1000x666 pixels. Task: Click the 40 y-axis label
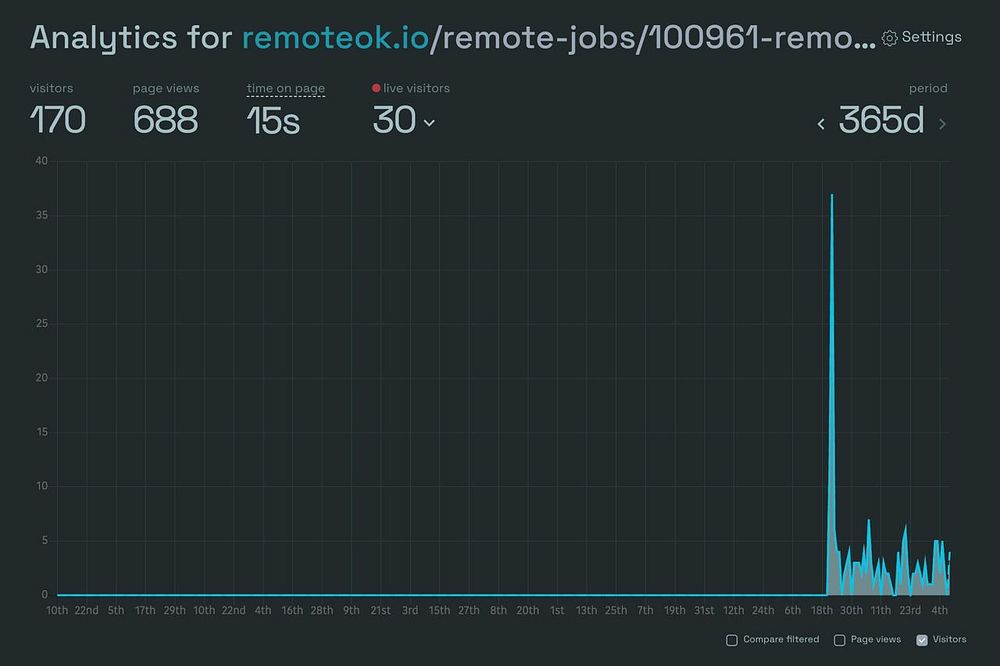pos(41,161)
